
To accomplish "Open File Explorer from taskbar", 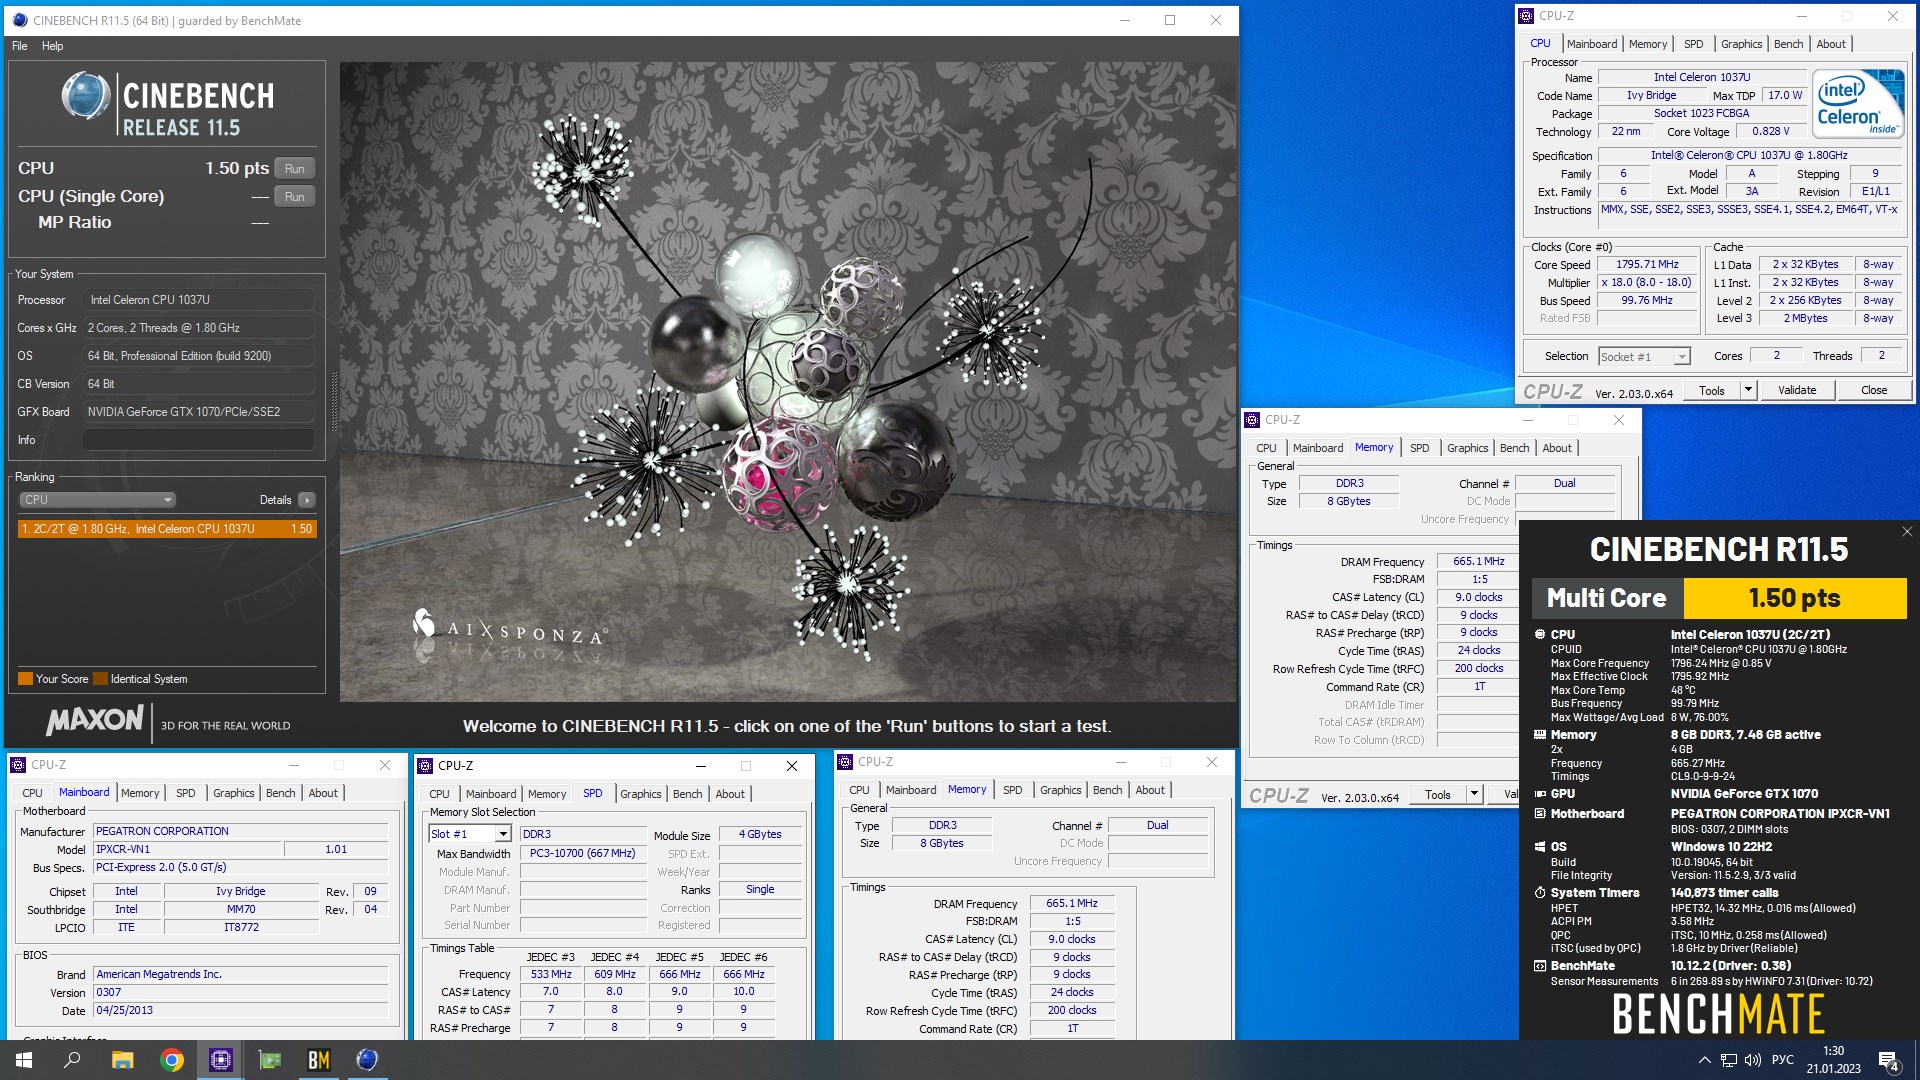I will [122, 1060].
